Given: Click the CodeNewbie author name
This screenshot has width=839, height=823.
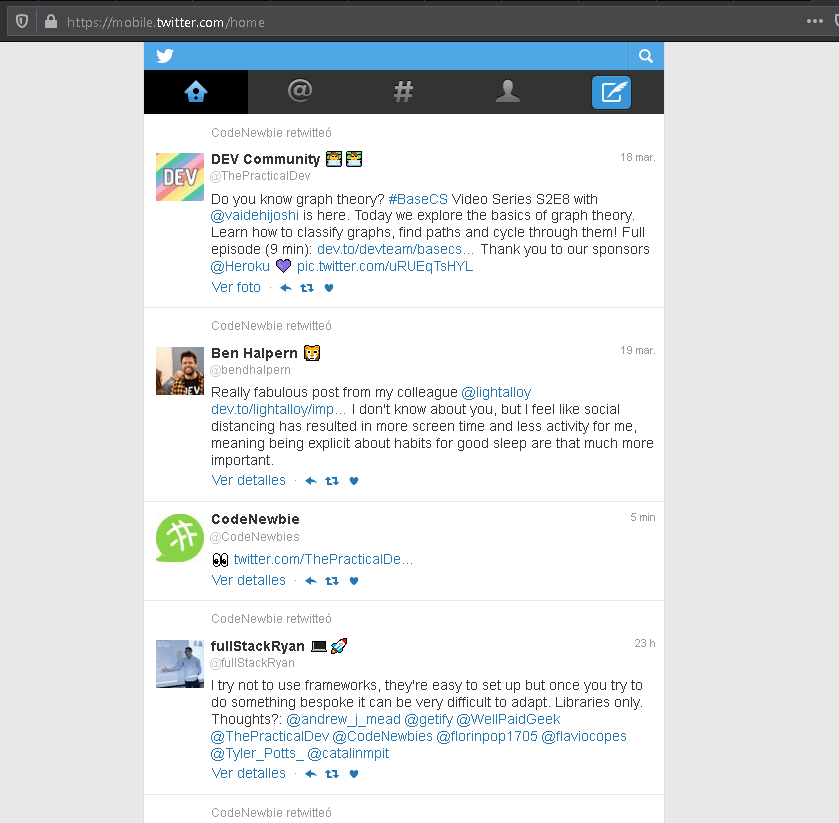Looking at the screenshot, I should [255, 520].
